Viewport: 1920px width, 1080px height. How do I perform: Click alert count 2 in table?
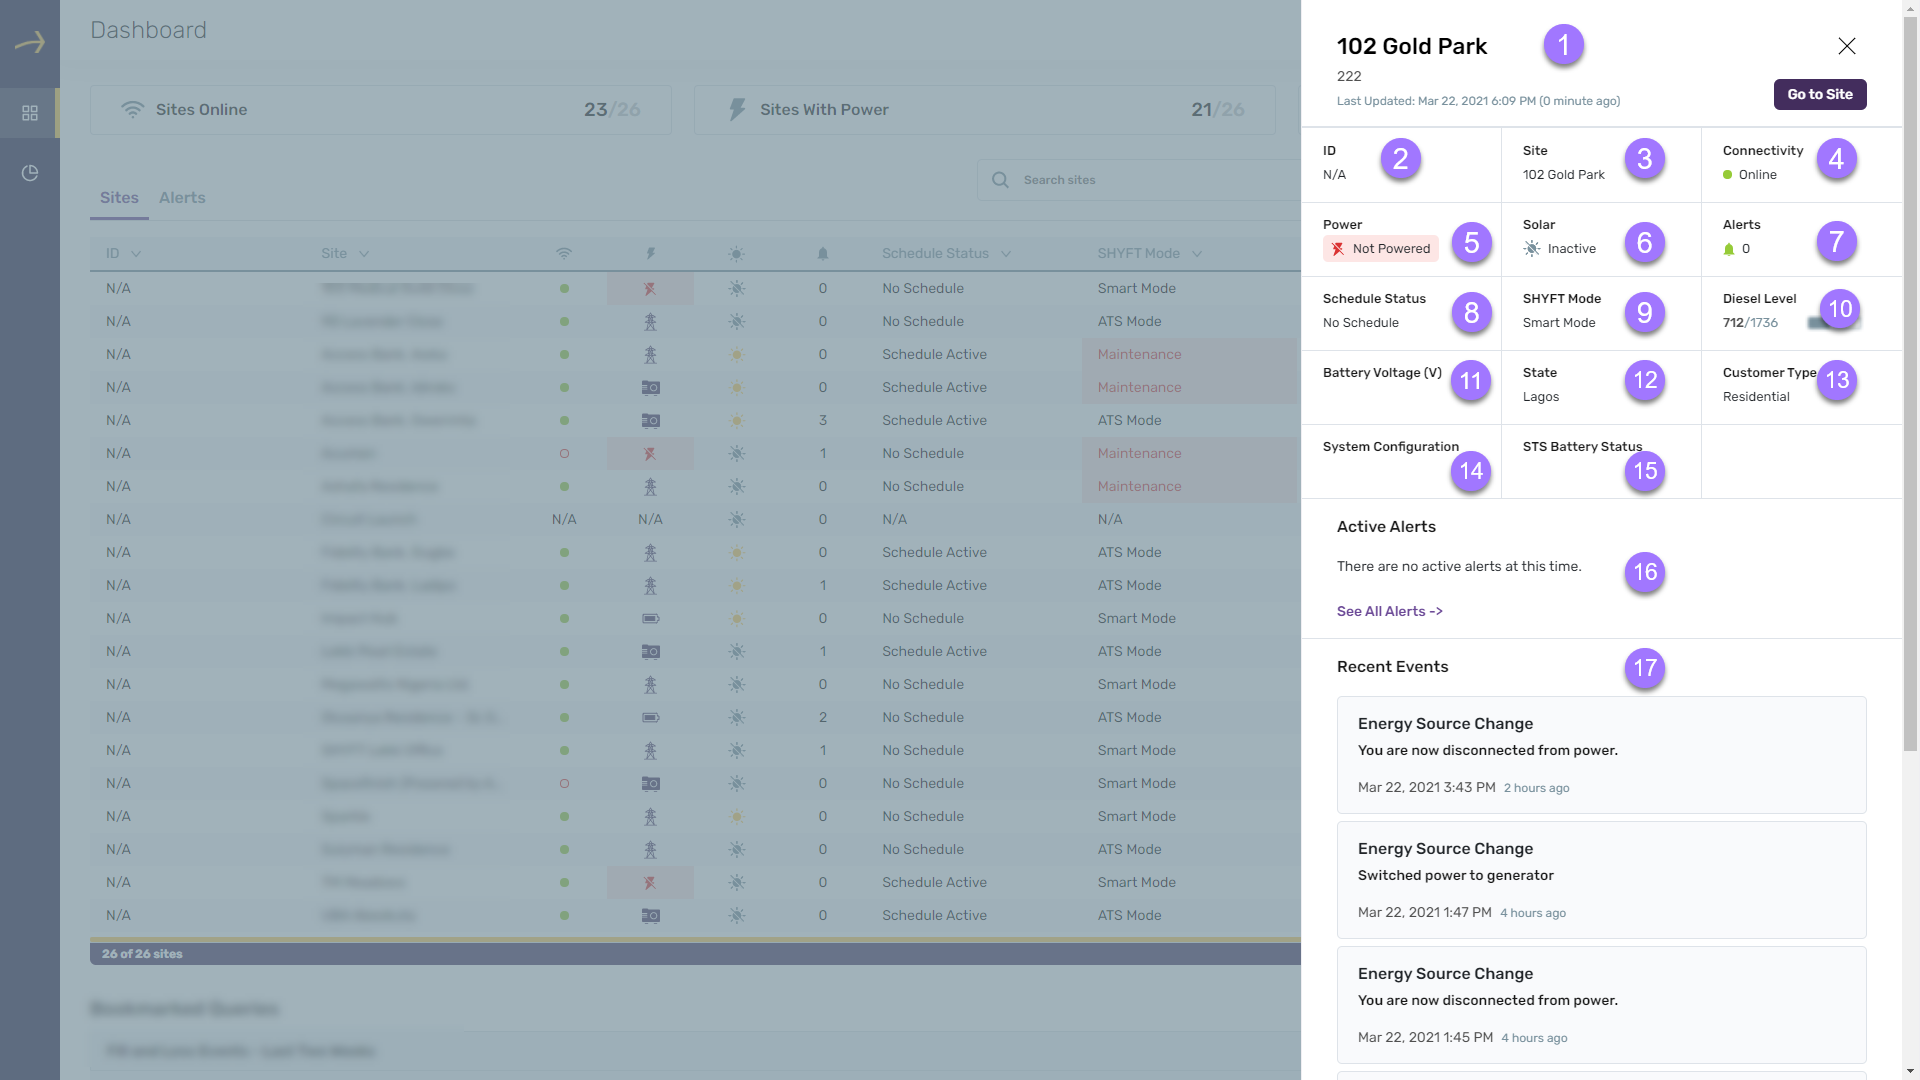823,717
